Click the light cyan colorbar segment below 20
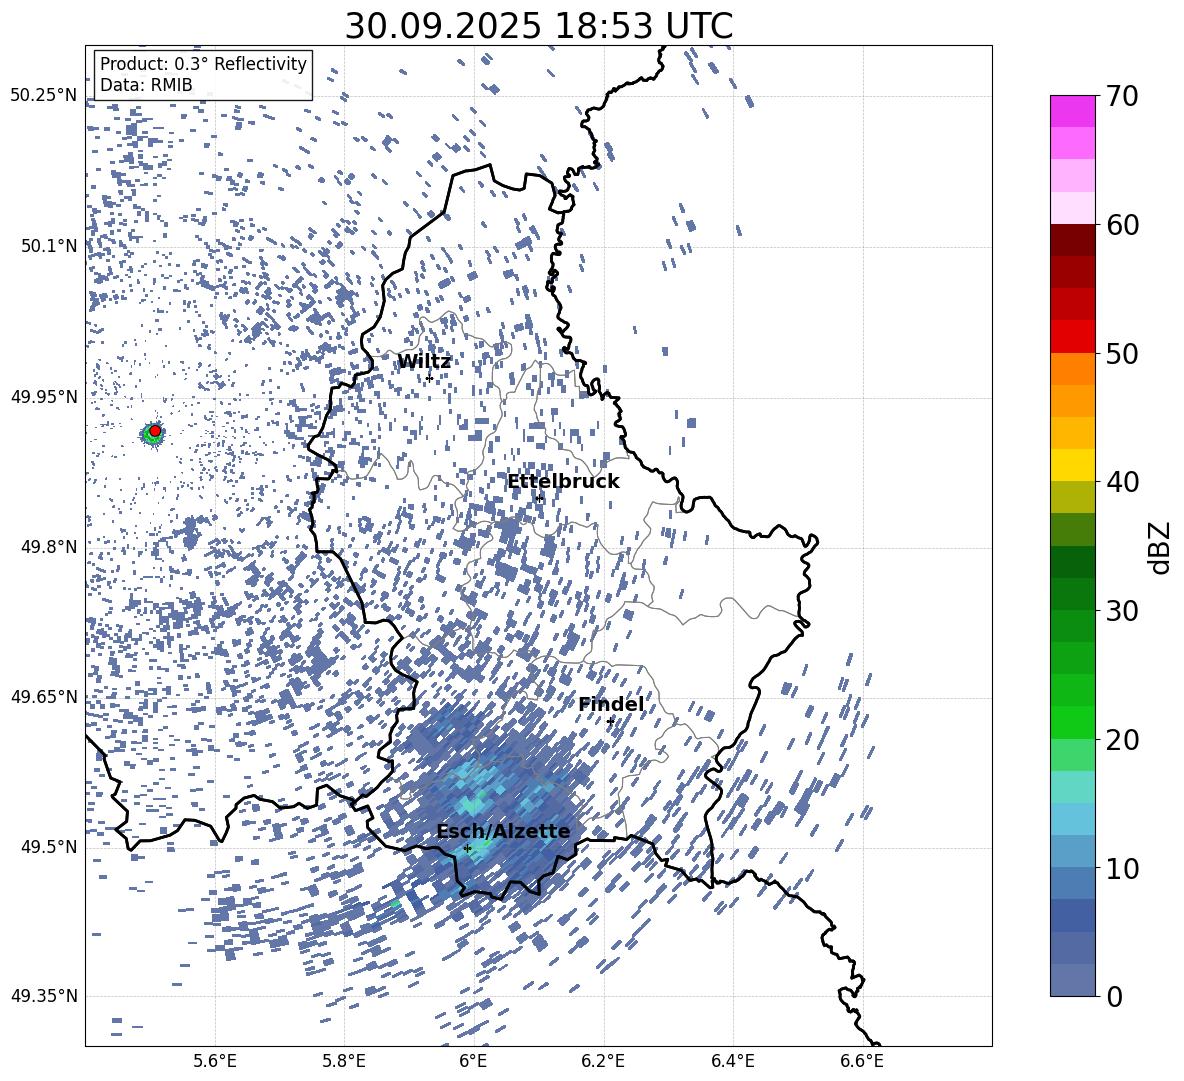 (x=1072, y=787)
